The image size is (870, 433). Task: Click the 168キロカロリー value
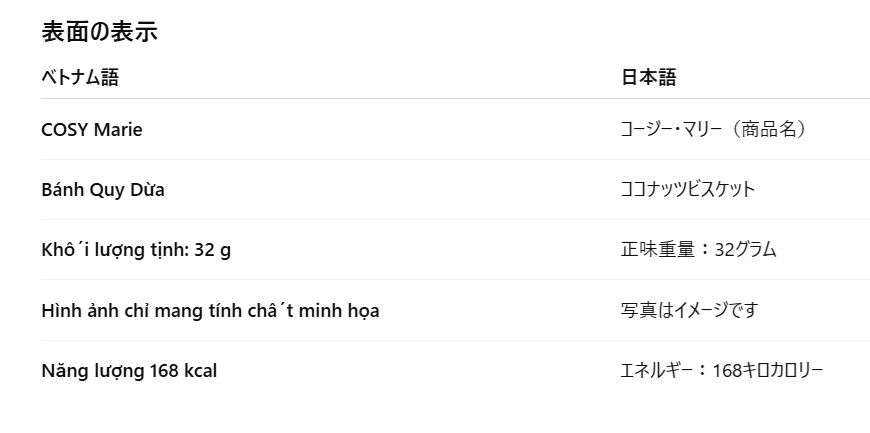click(x=768, y=371)
